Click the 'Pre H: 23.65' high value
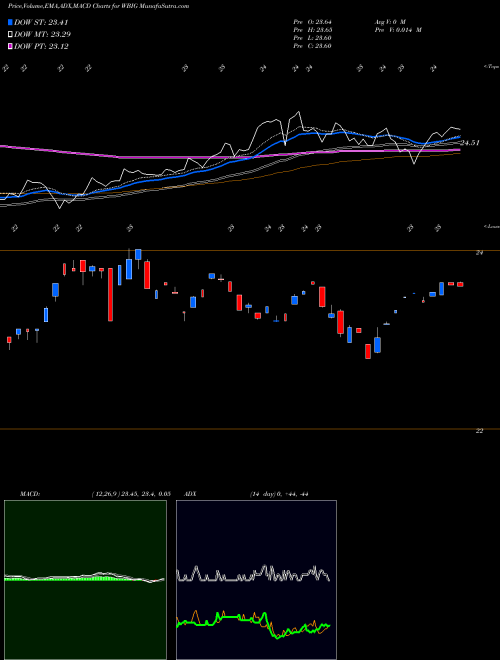Image resolution: width=500 pixels, height=660 pixels. coord(313,30)
